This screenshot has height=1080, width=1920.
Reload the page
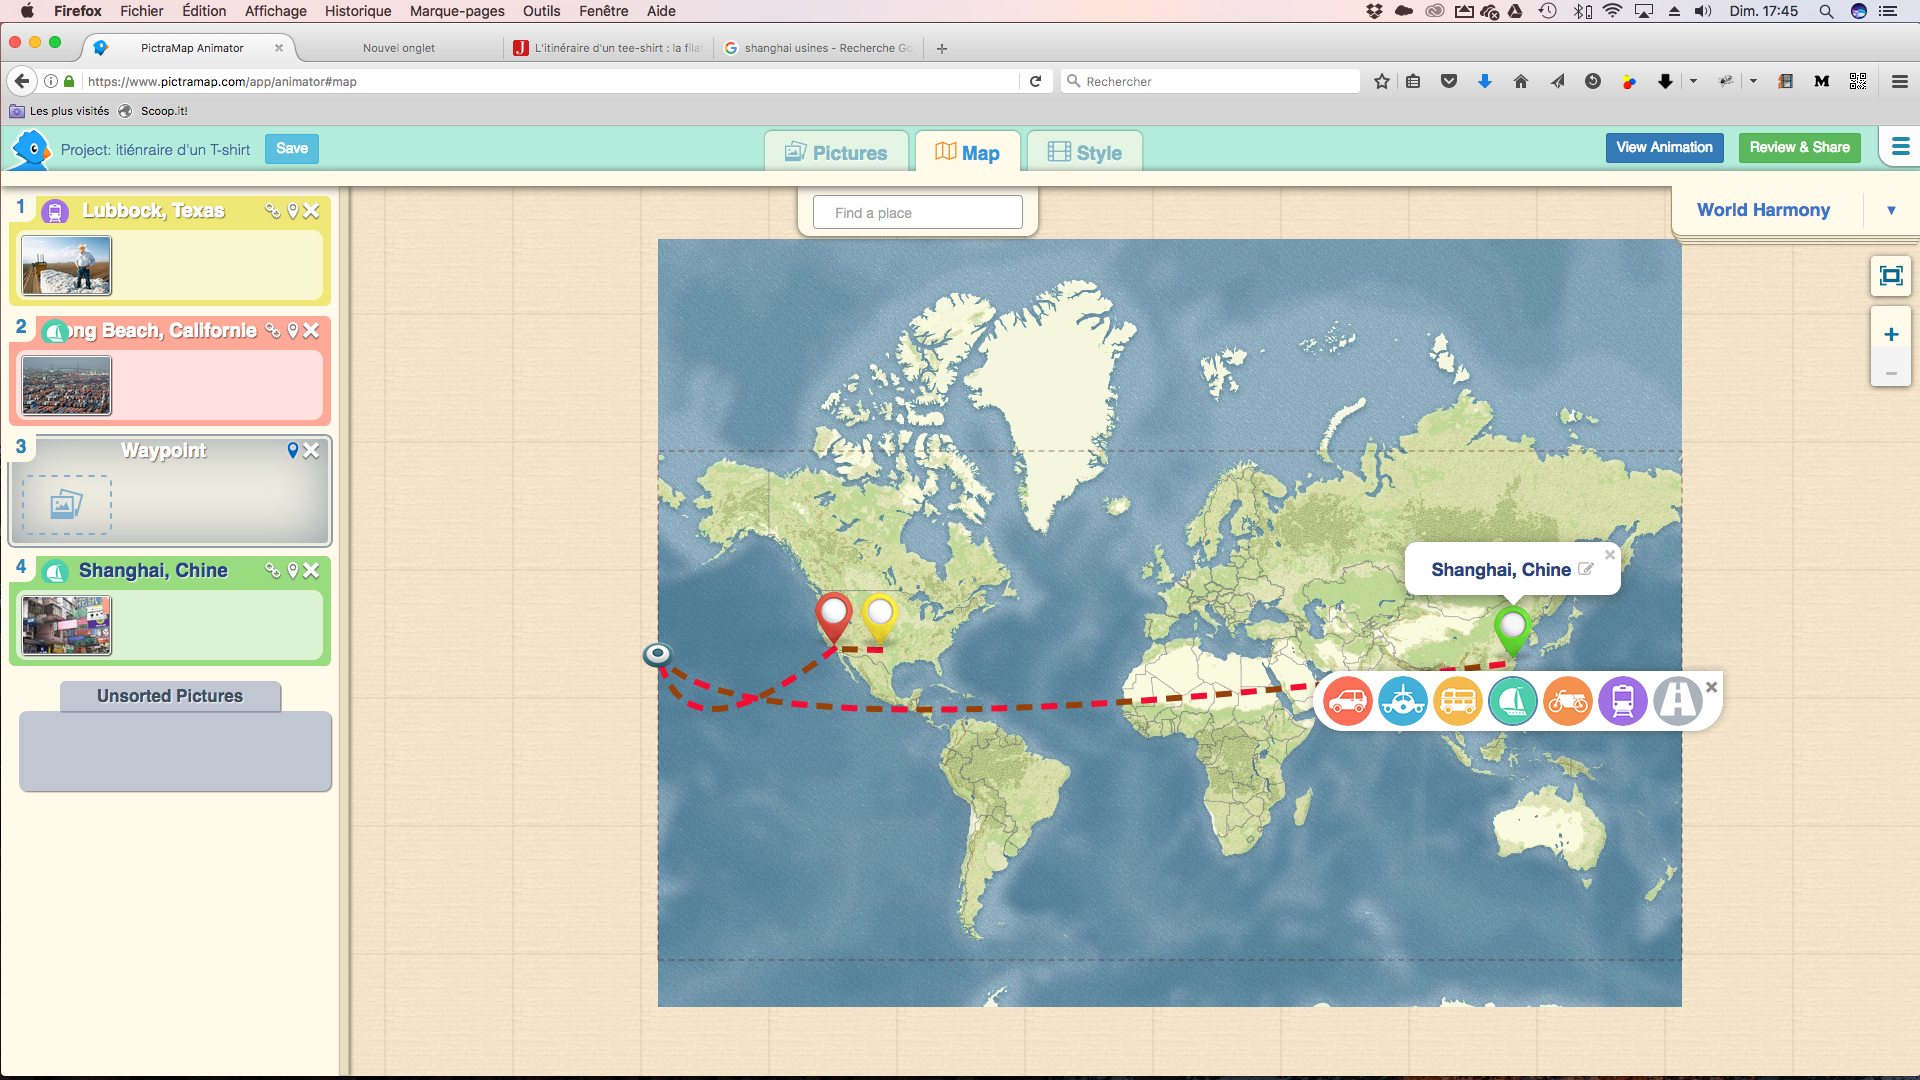(x=1036, y=81)
